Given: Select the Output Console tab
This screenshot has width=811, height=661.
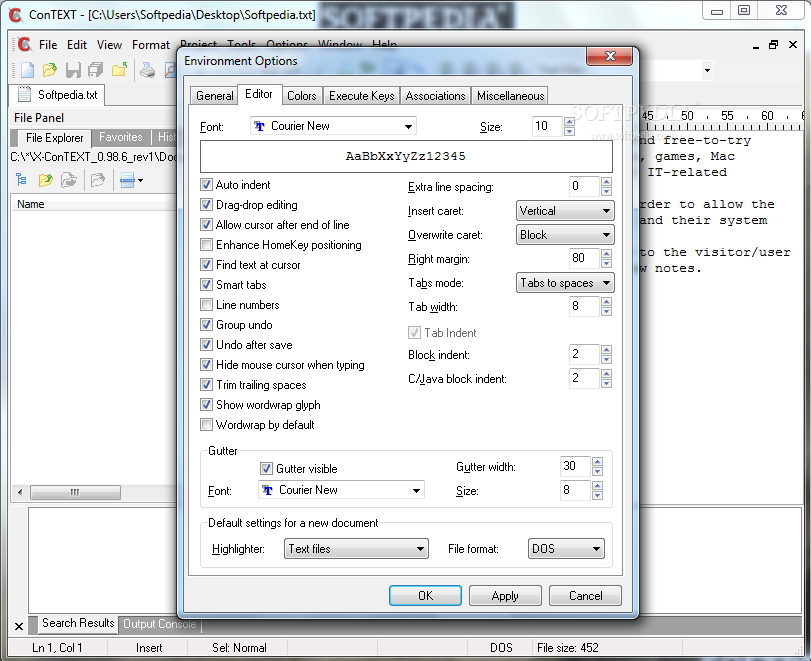Looking at the screenshot, I should (160, 624).
